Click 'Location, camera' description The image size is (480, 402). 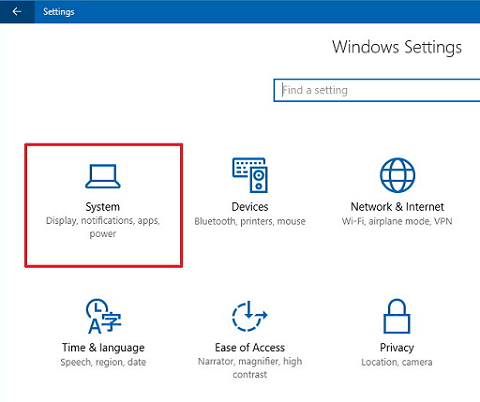click(397, 362)
